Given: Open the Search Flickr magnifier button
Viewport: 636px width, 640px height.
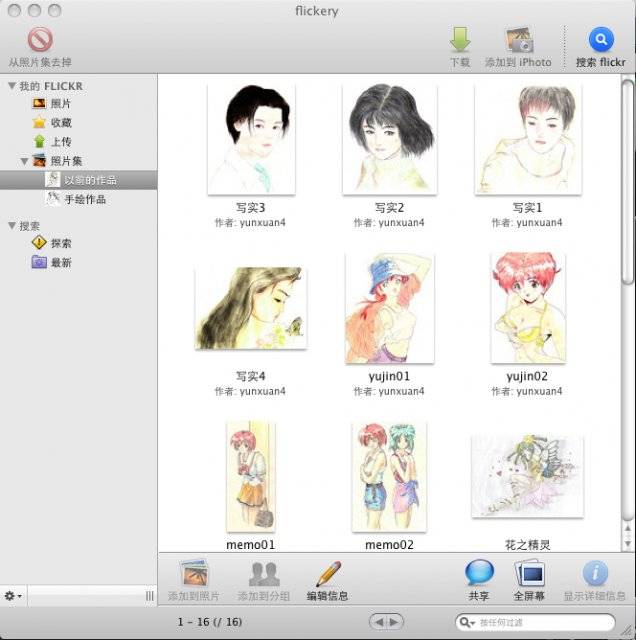Looking at the screenshot, I should [x=600, y=40].
